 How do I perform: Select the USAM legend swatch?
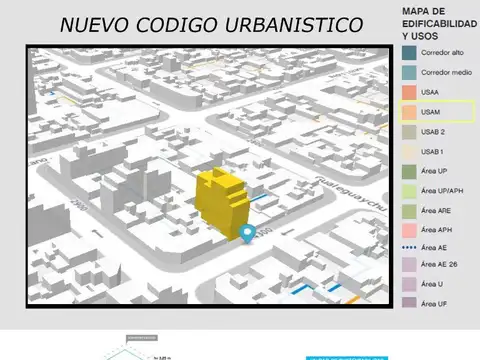pyautogui.click(x=409, y=112)
